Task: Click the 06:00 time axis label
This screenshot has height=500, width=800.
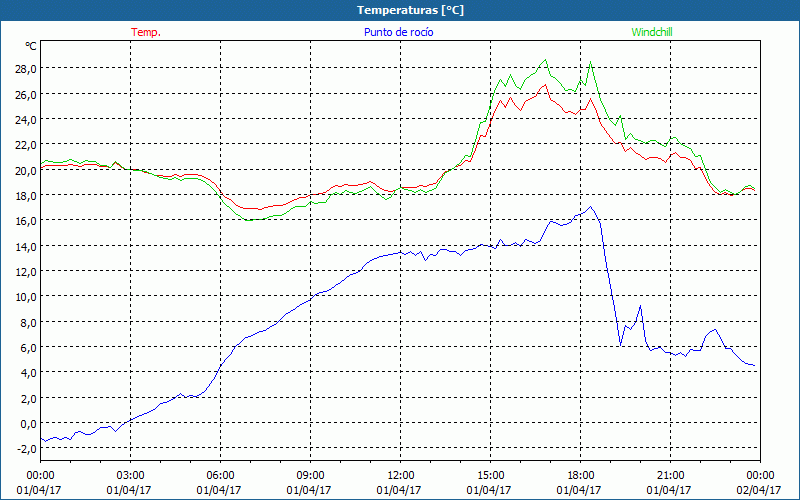Action: [220, 476]
